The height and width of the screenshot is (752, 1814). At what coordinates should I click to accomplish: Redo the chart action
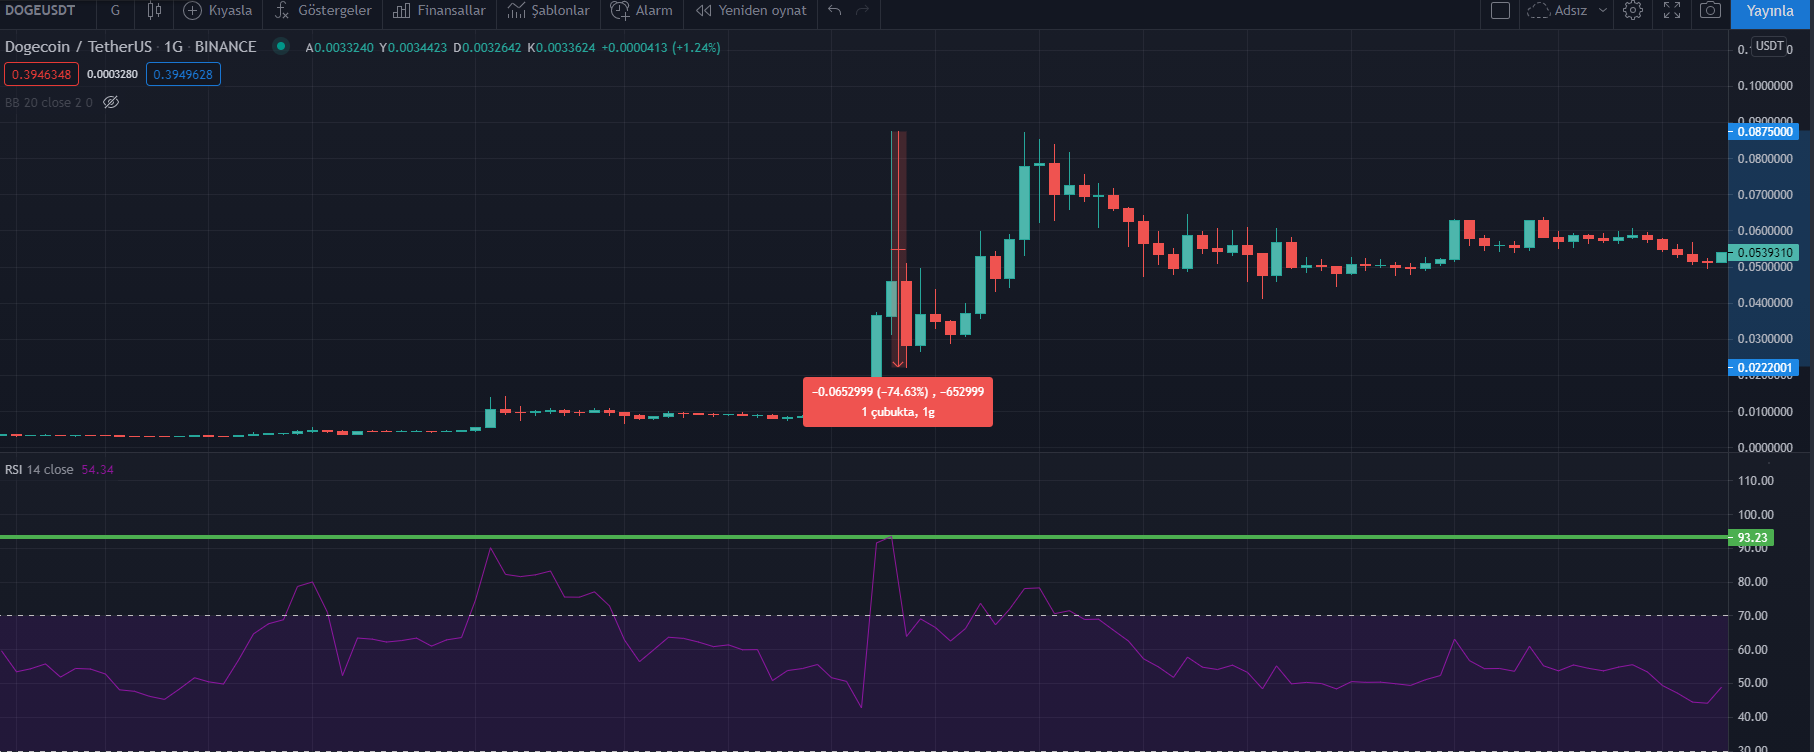[862, 11]
